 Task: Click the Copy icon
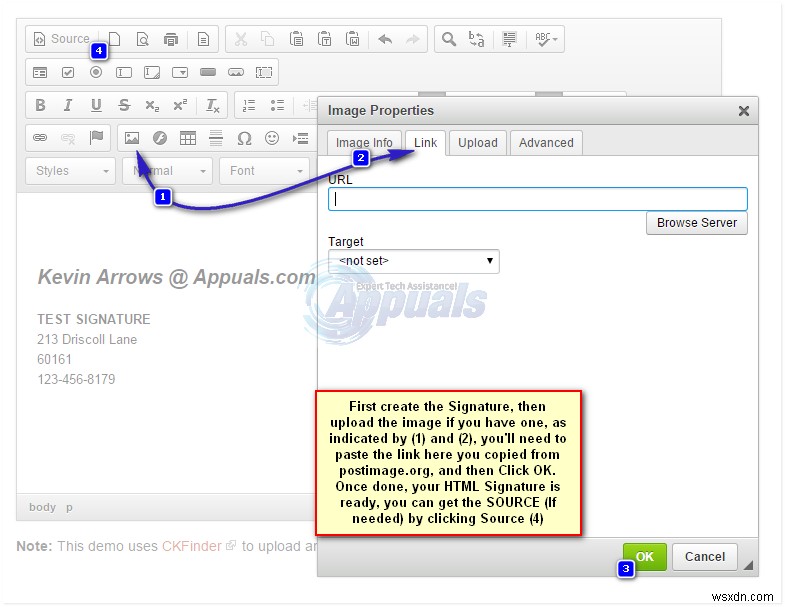click(x=268, y=39)
